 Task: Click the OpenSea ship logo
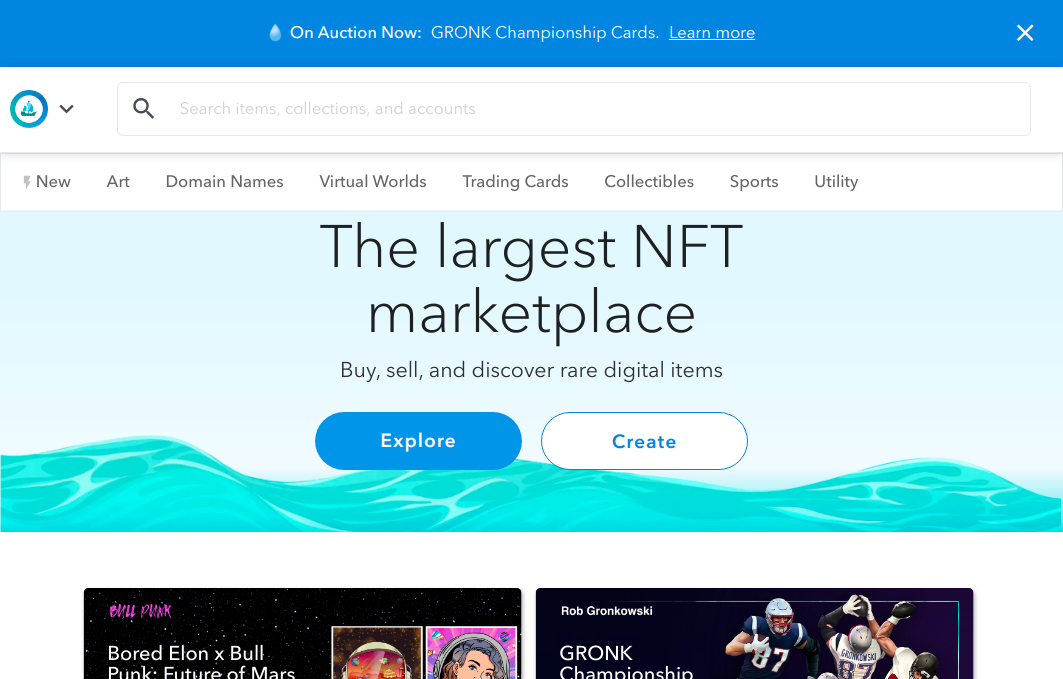coord(28,108)
